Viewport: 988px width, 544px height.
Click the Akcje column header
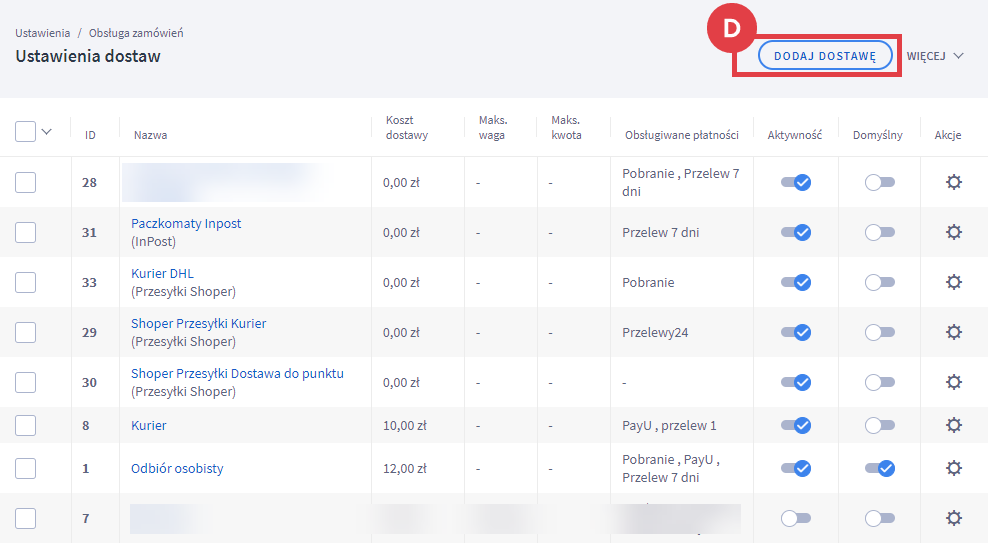(948, 135)
